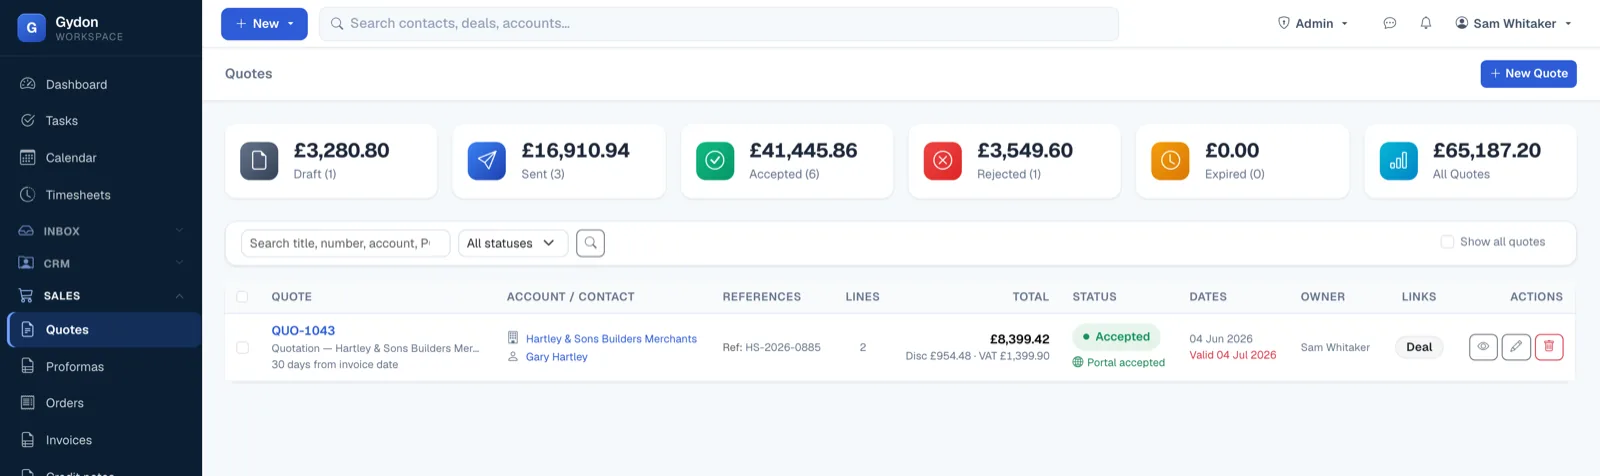The image size is (1600, 476).
Task: Edit quote QUO-1043 with pencil icon
Action: [1516, 347]
